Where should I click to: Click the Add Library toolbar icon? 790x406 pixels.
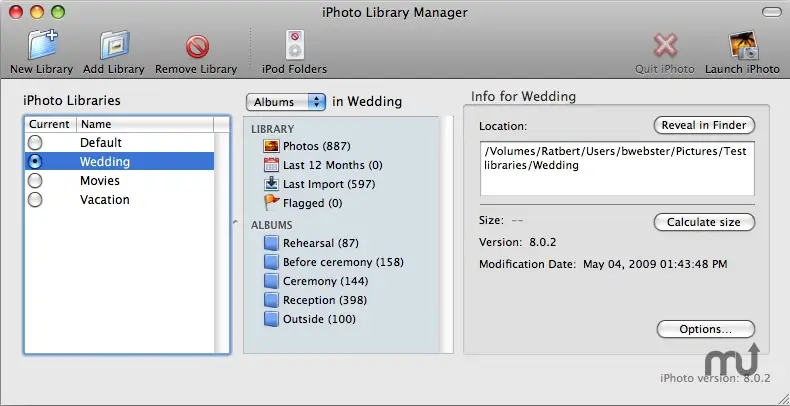[114, 46]
